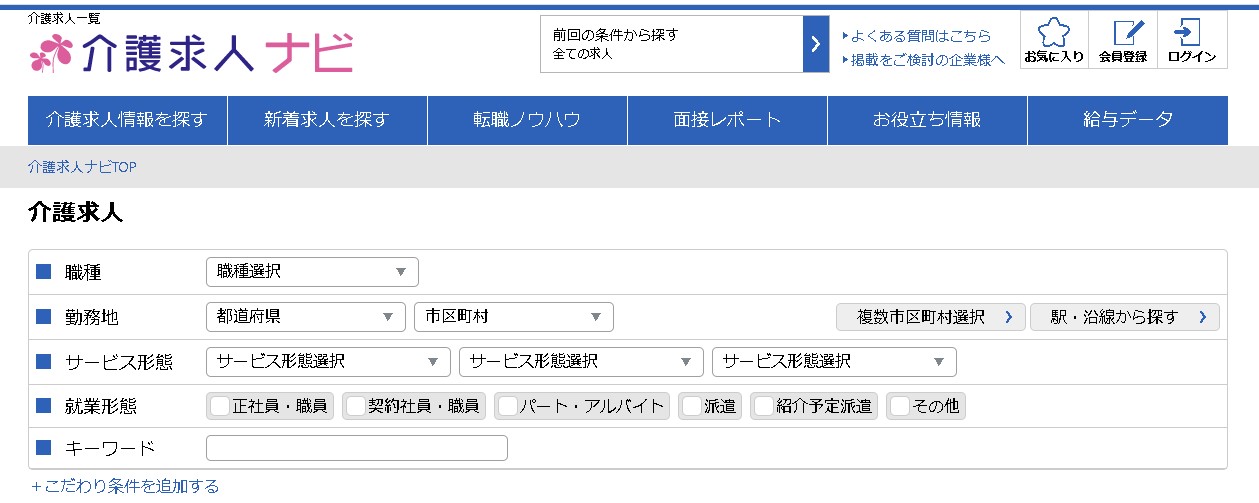Click the キーワード text input field
The image size is (1259, 503).
coord(356,448)
